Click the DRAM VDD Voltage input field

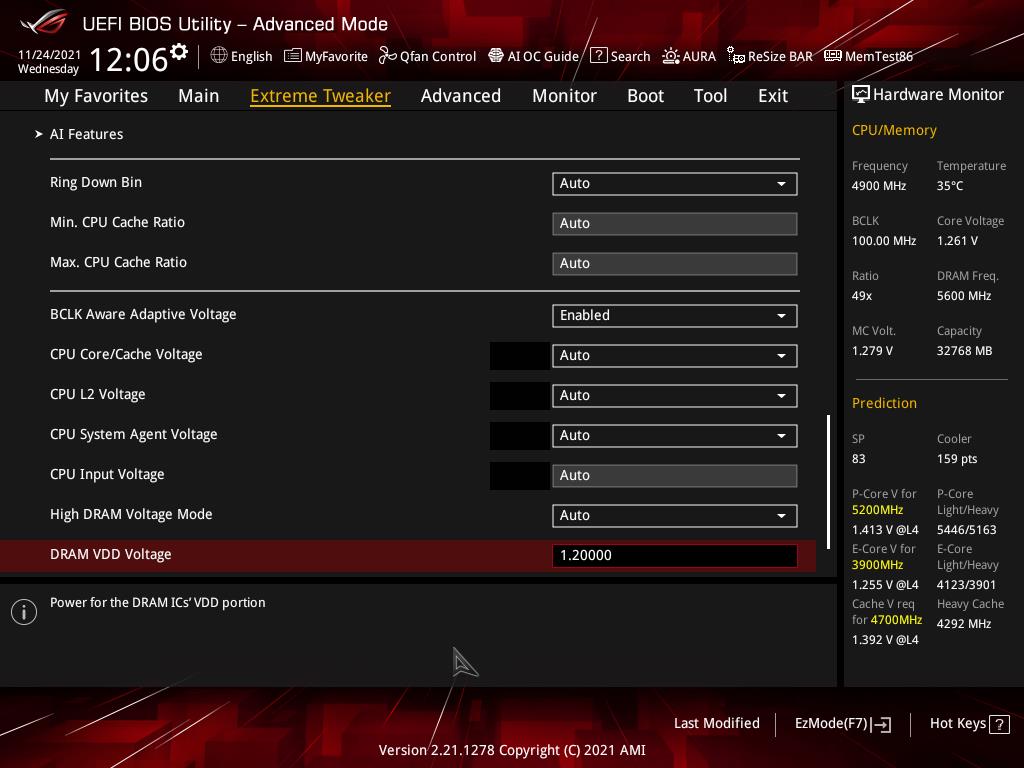tap(674, 555)
